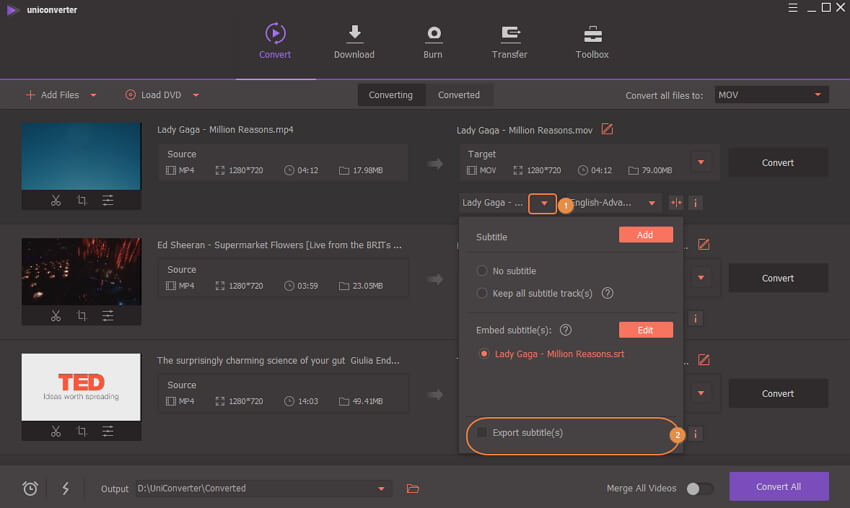
Task: Open the Output path dropdown
Action: tap(381, 488)
